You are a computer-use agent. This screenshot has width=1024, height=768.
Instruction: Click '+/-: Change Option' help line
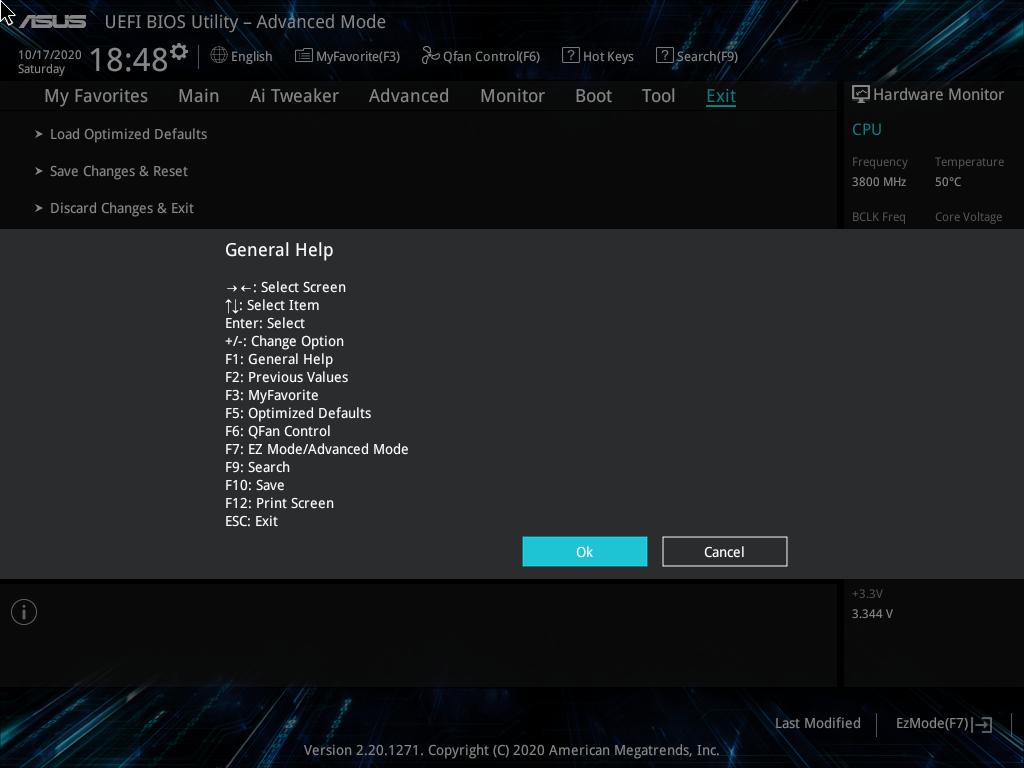point(284,342)
